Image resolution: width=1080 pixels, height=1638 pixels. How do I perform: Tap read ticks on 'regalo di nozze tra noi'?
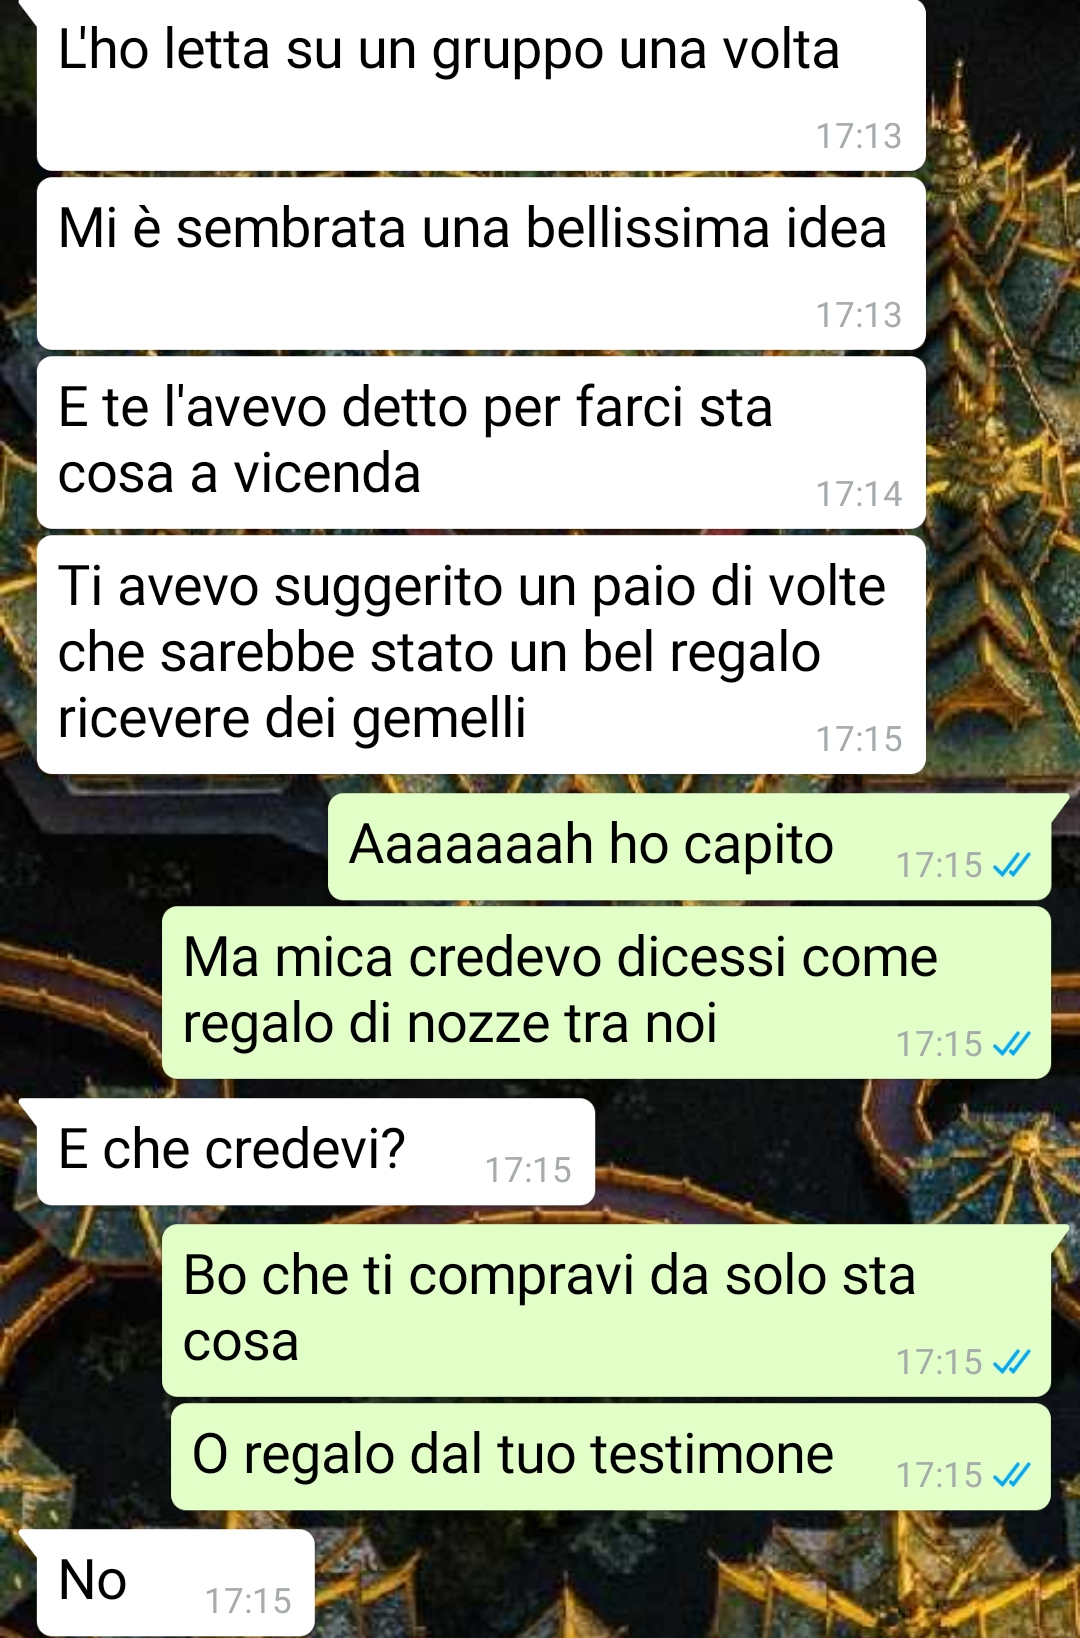coord(1011,1044)
